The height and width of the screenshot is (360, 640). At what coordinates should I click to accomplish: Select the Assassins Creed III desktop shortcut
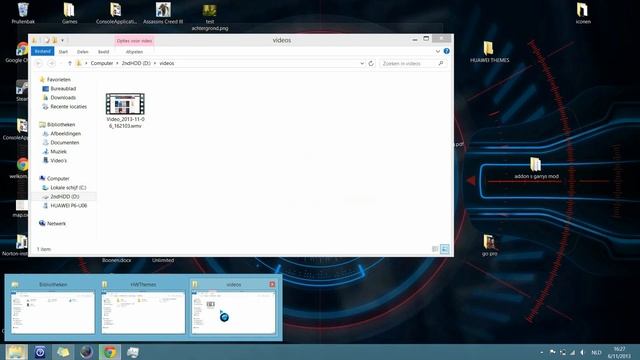click(x=163, y=13)
